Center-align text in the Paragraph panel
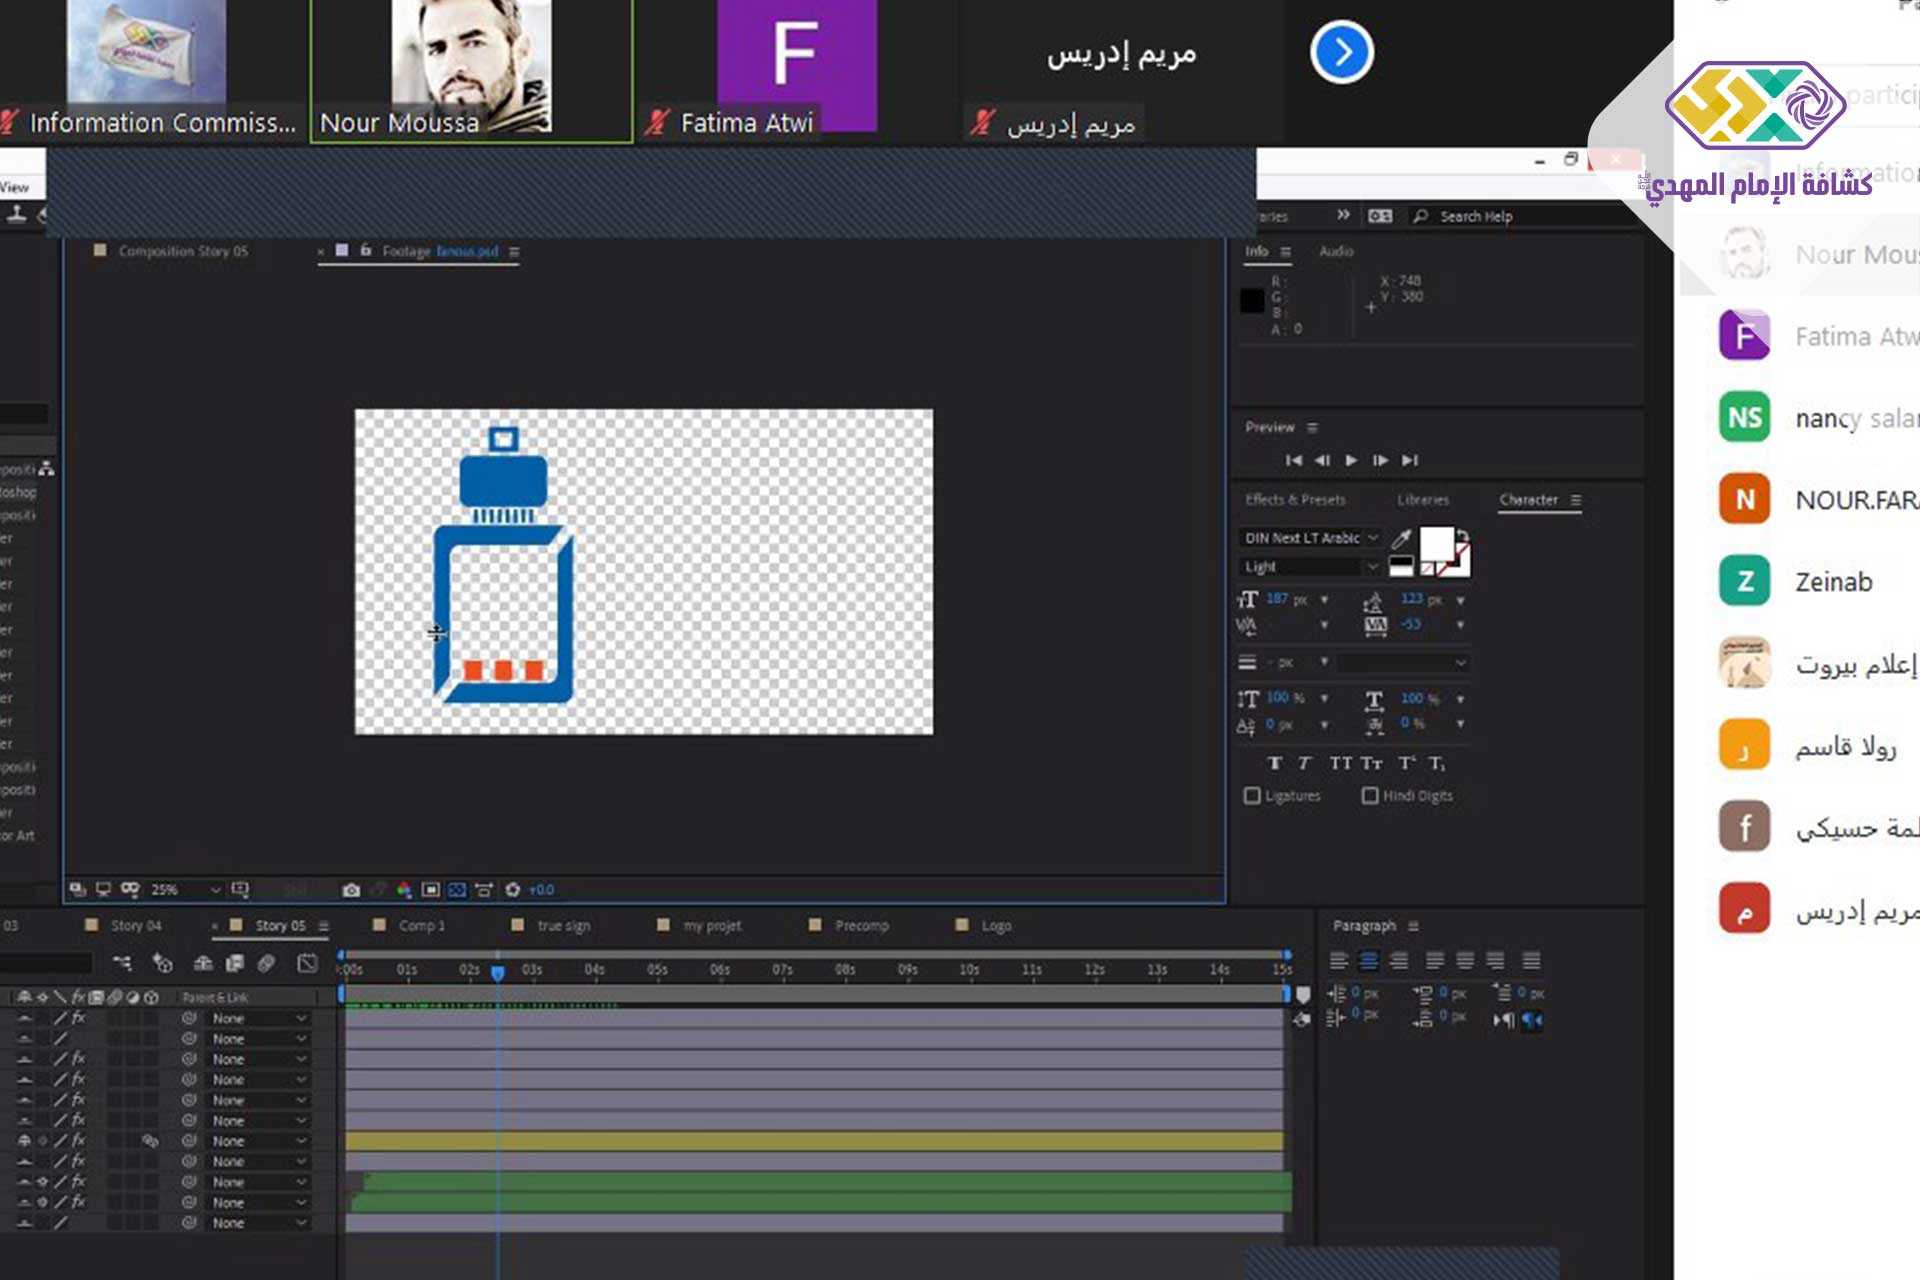Image resolution: width=1920 pixels, height=1280 pixels. pyautogui.click(x=1369, y=961)
